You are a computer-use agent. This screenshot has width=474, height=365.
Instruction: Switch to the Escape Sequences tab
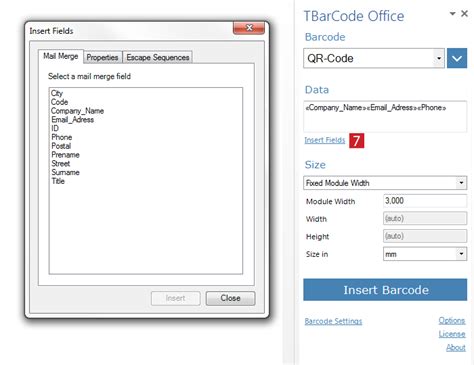click(158, 57)
